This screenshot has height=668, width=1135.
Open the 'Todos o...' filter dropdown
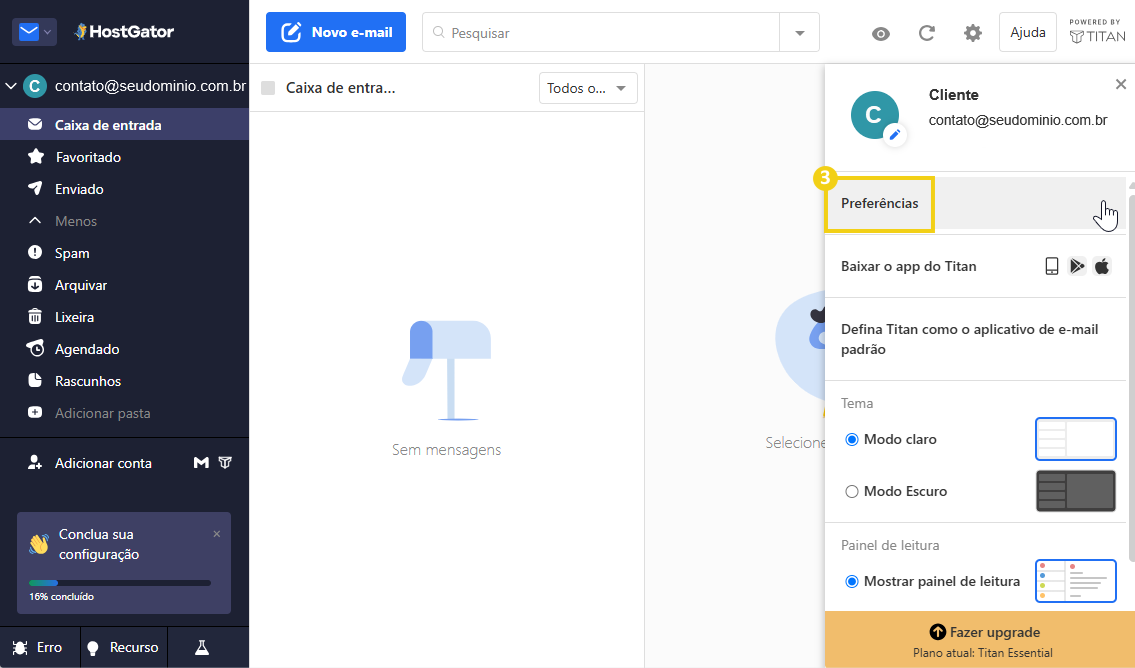[x=588, y=87]
